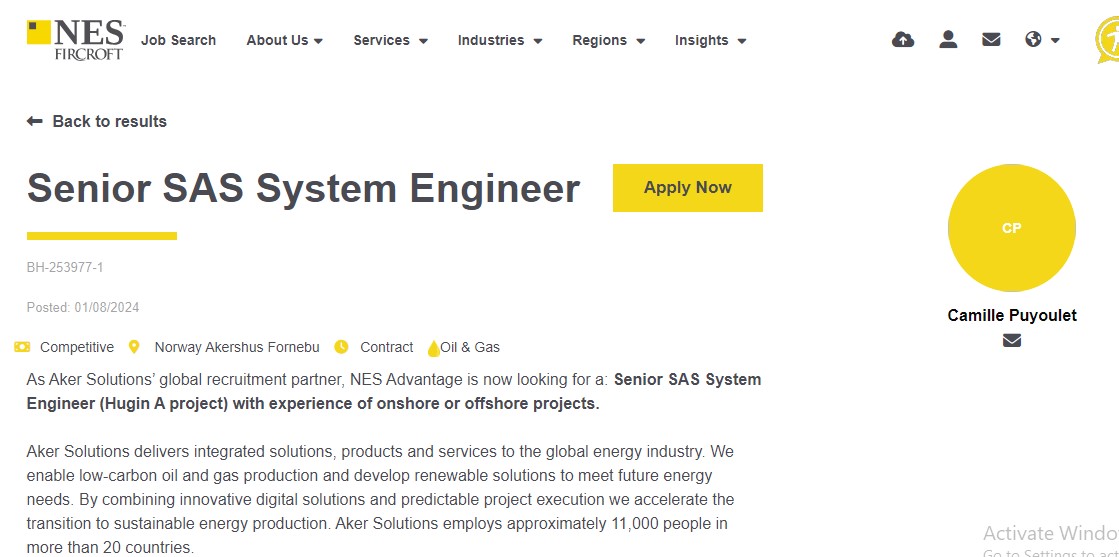
Task: Open the user account profile icon
Action: click(x=948, y=39)
